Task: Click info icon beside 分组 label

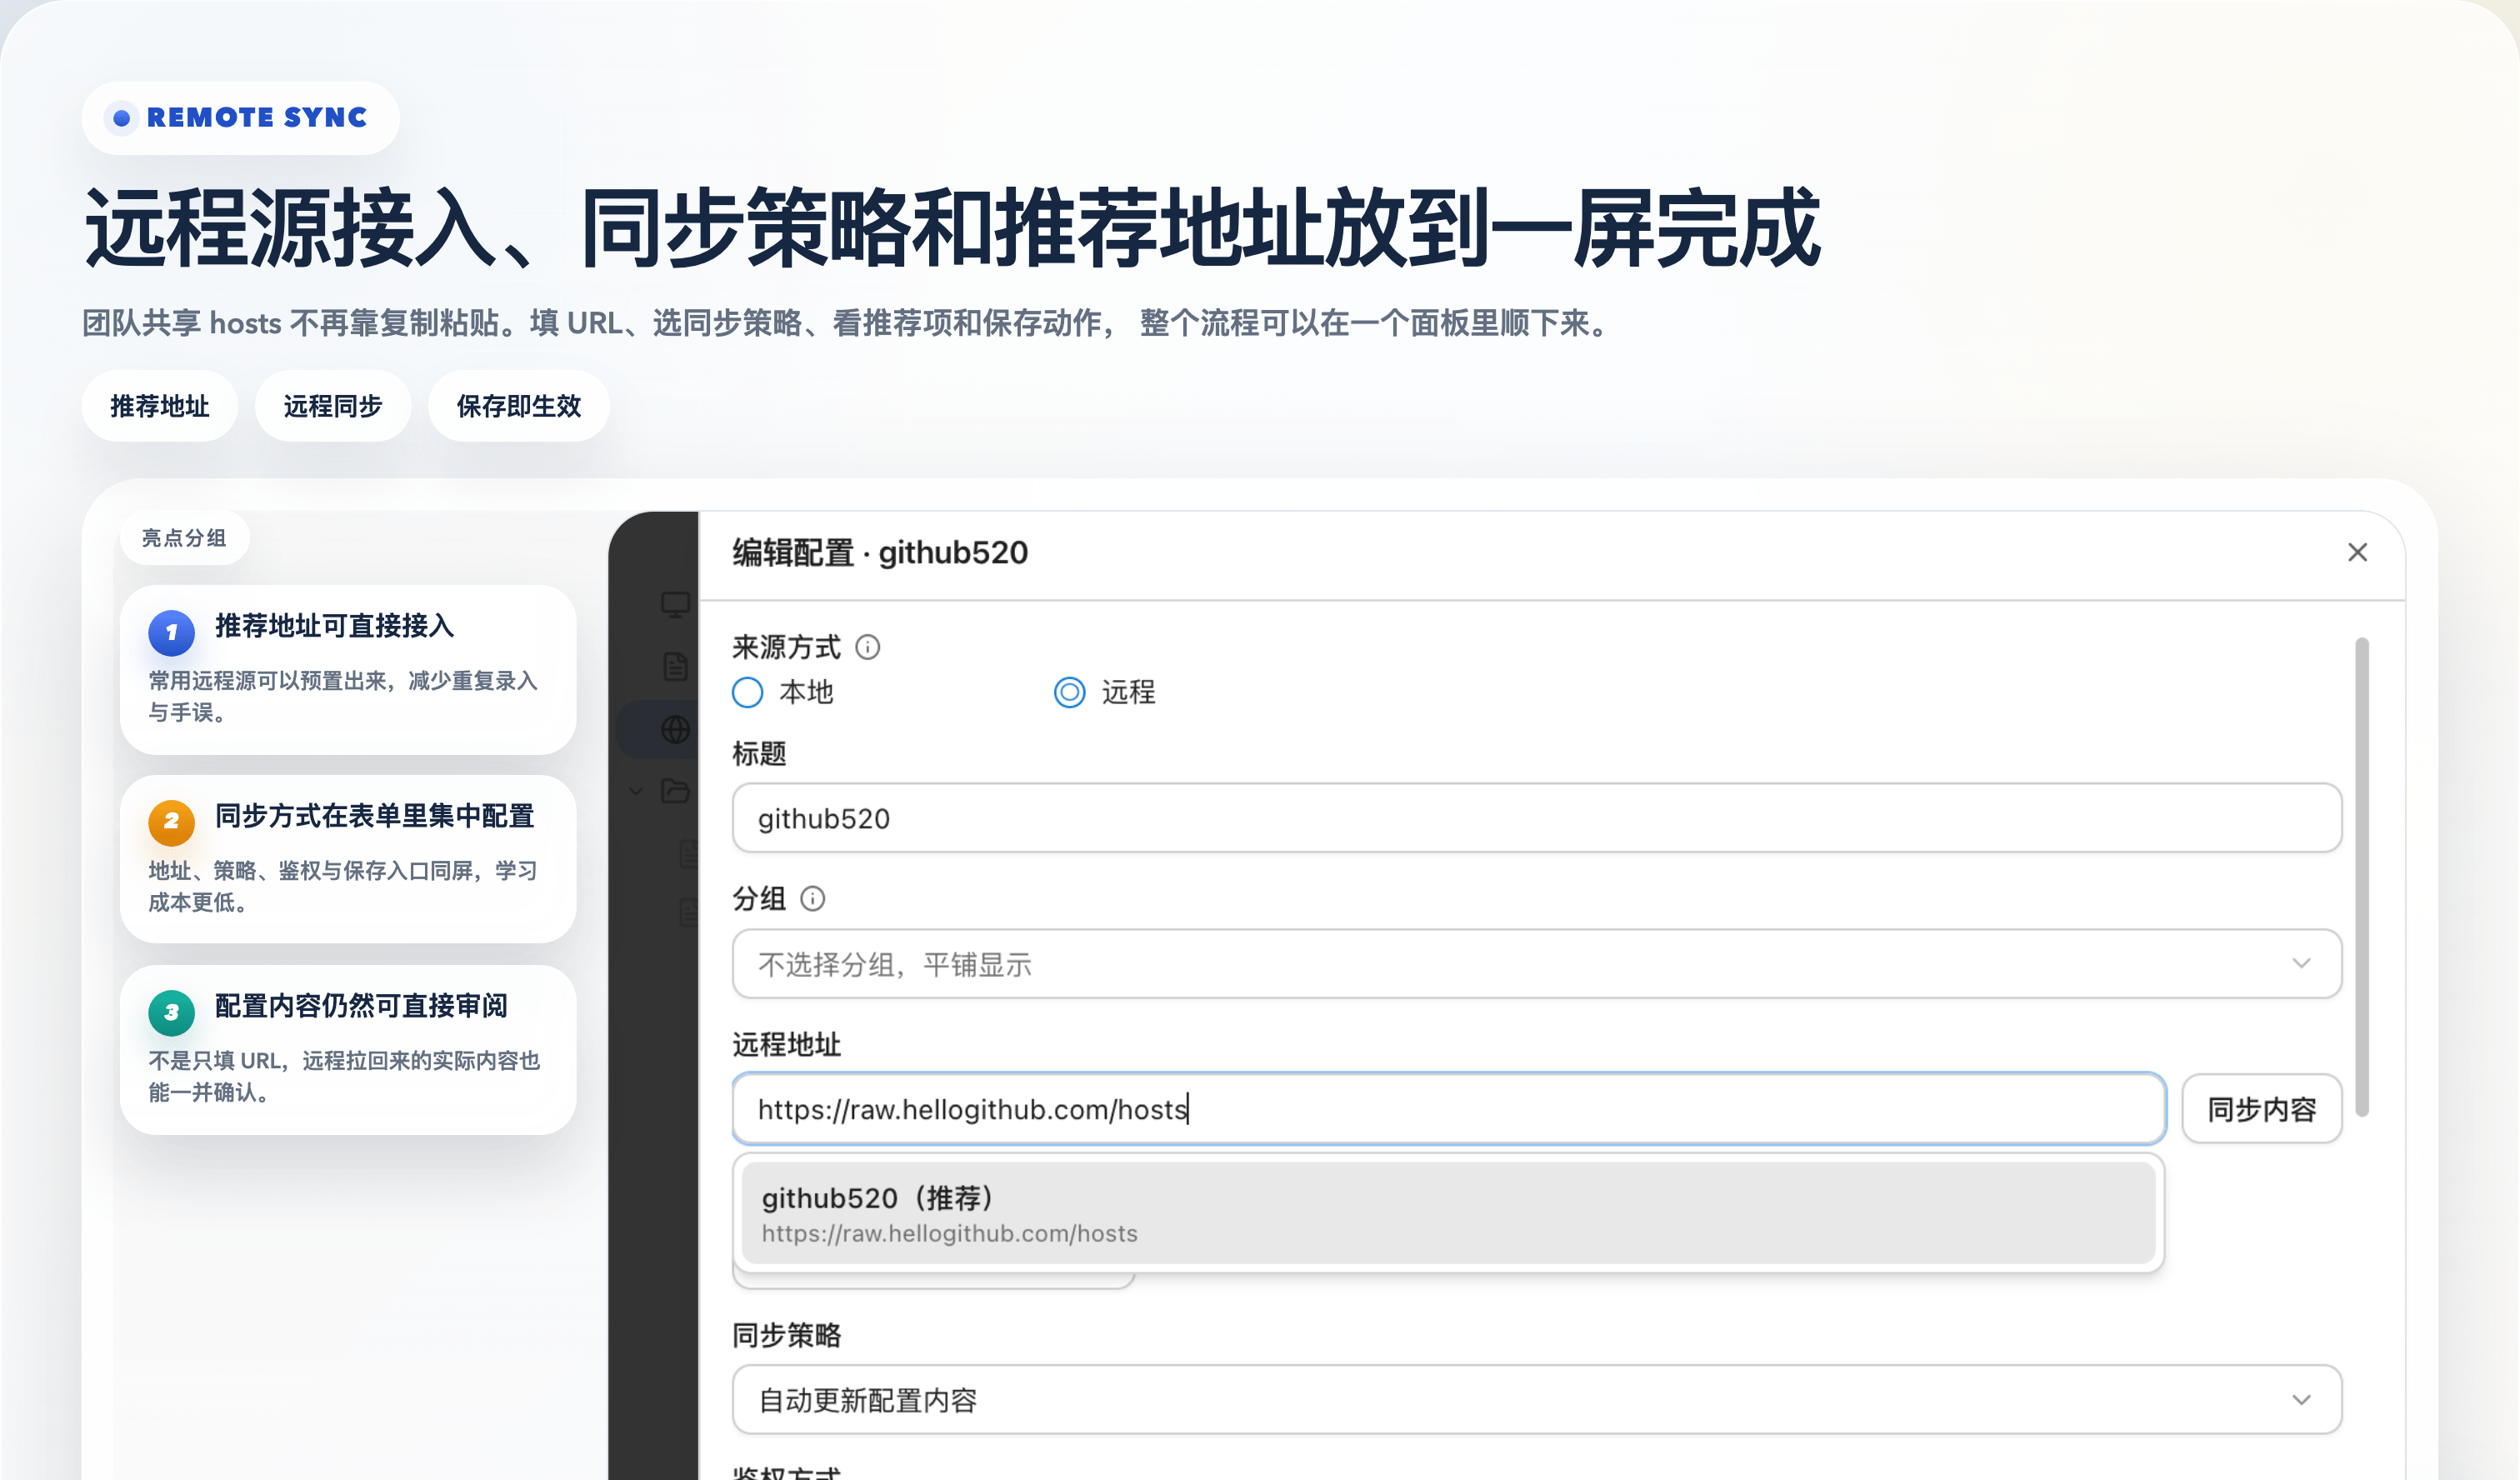Action: [812, 898]
